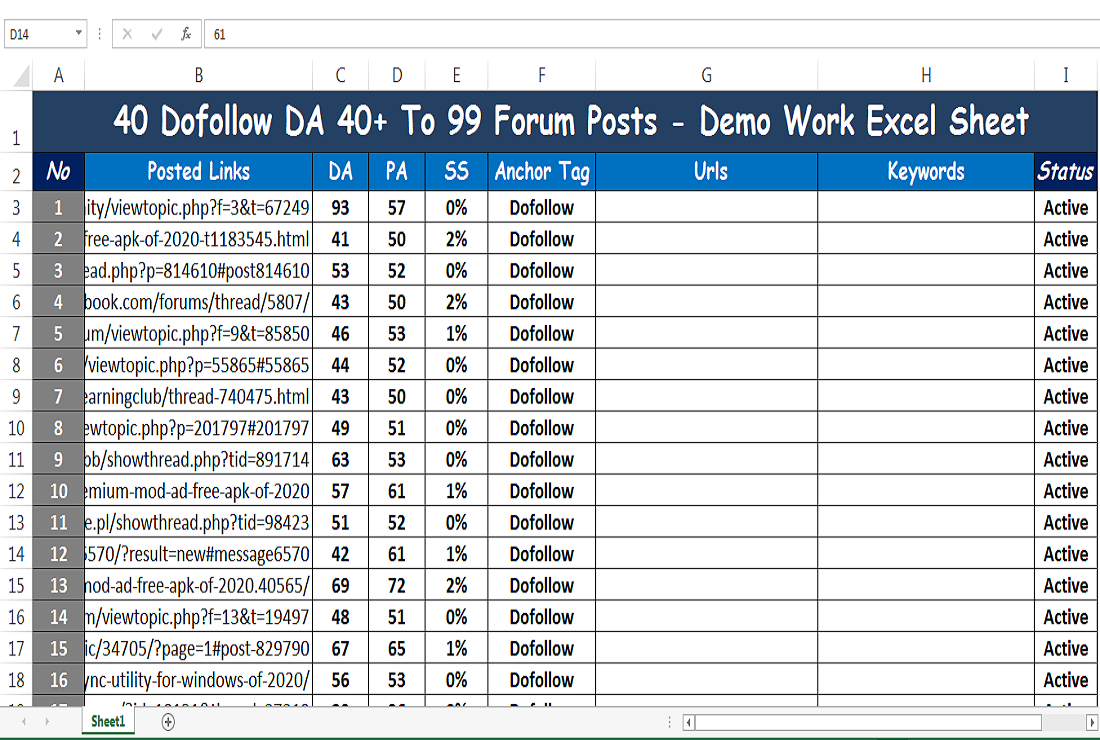
Task: Select the Posted Links column B header
Action: pos(199,74)
